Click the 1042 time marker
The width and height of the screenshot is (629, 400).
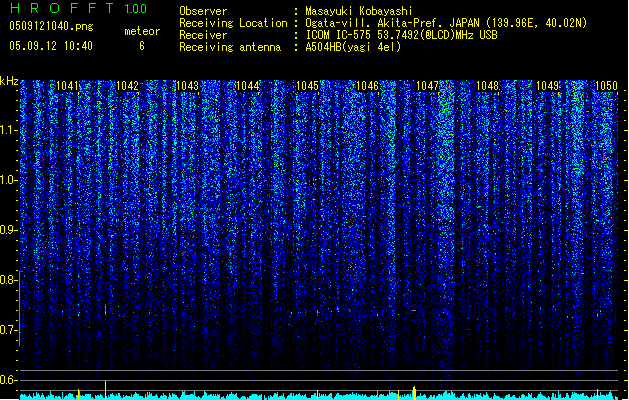pyautogui.click(x=127, y=86)
